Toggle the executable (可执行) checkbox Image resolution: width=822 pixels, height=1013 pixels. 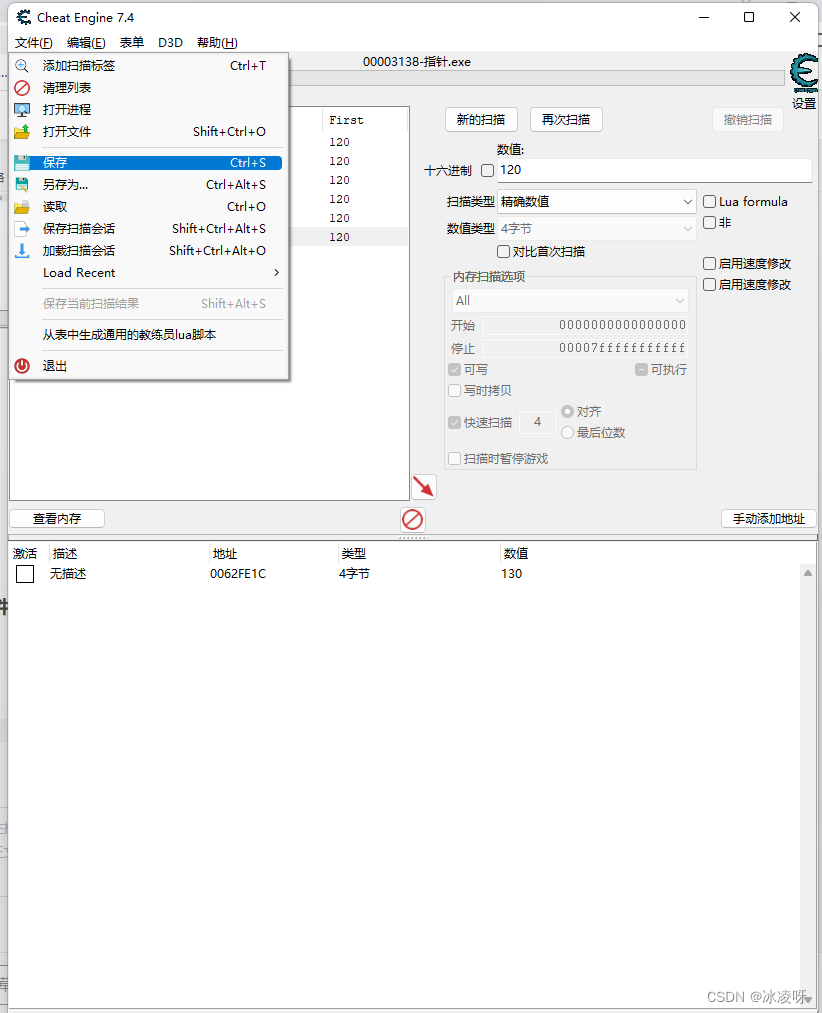(641, 370)
